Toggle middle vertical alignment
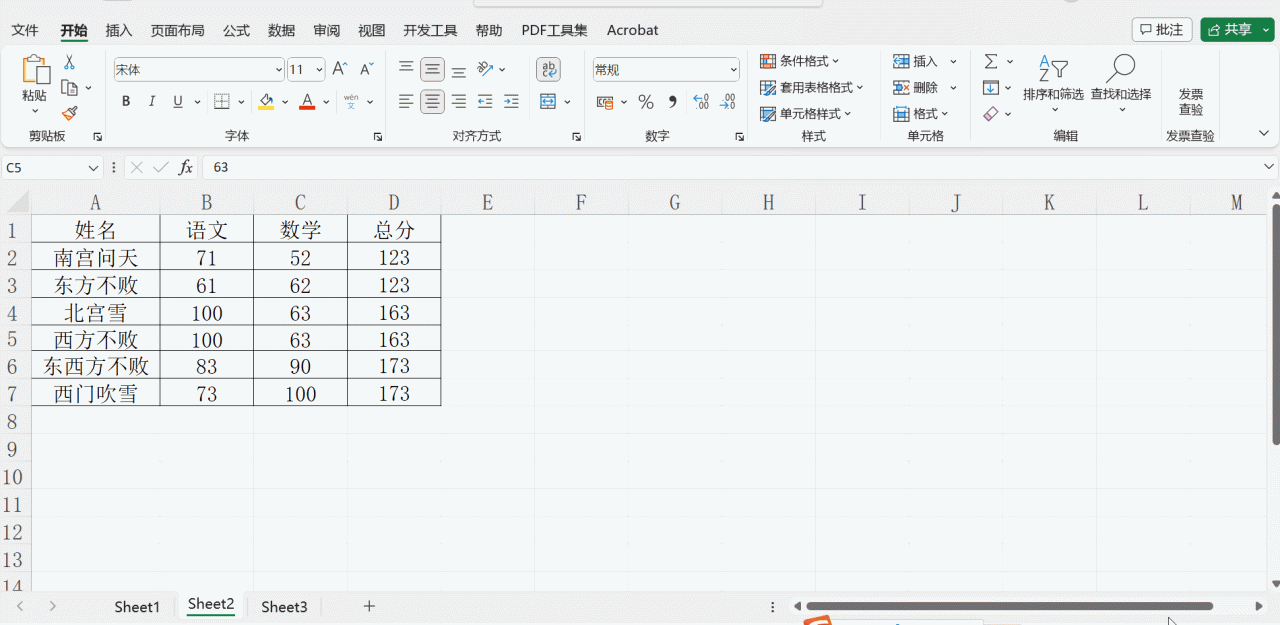 coord(432,69)
